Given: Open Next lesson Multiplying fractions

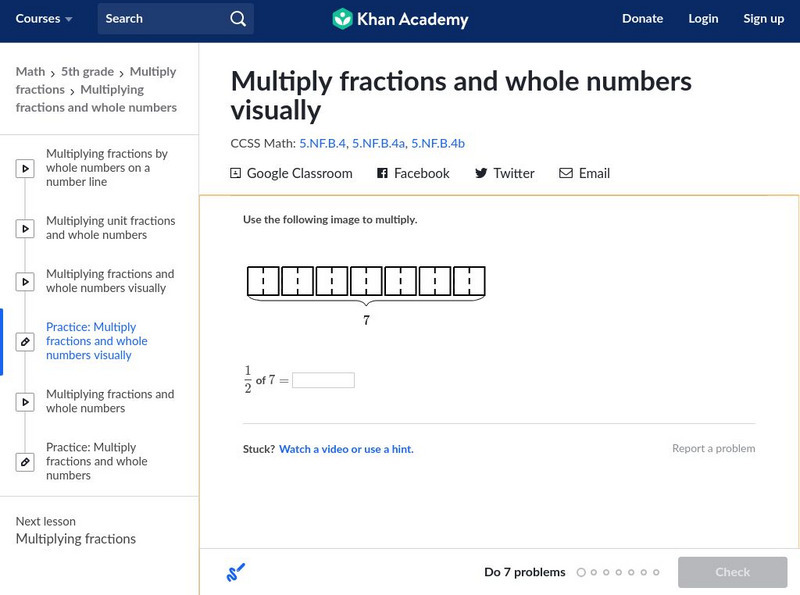Looking at the screenshot, I should [75, 539].
